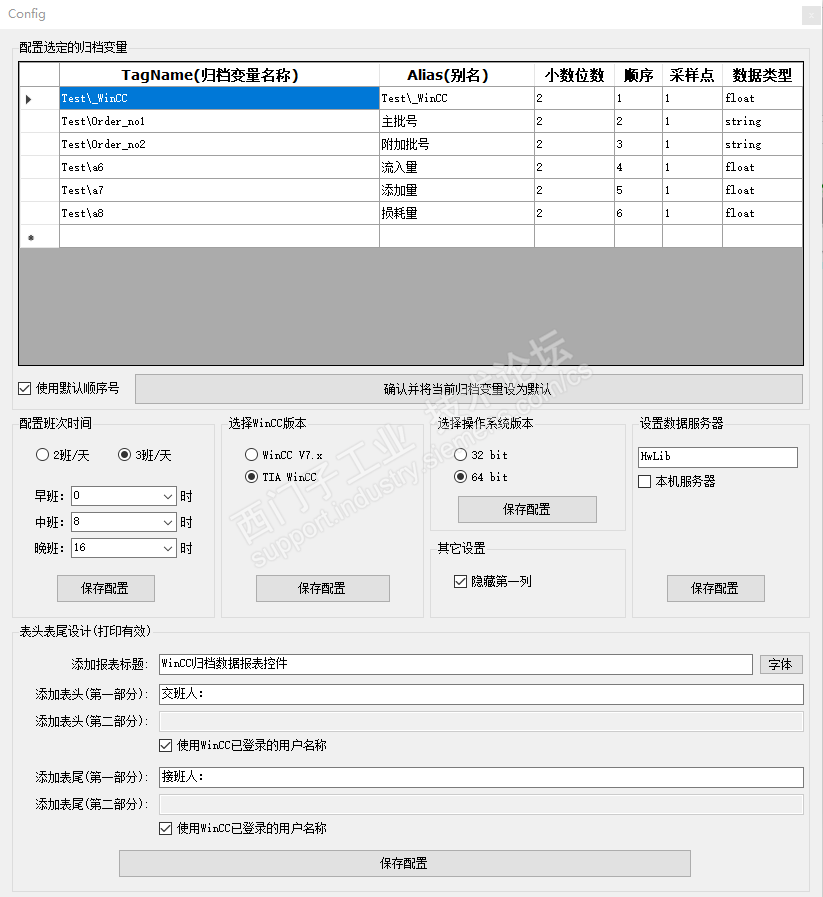823x897 pixels.
Task: Toggle the 隐藏第一列 checkbox
Action: point(460,582)
